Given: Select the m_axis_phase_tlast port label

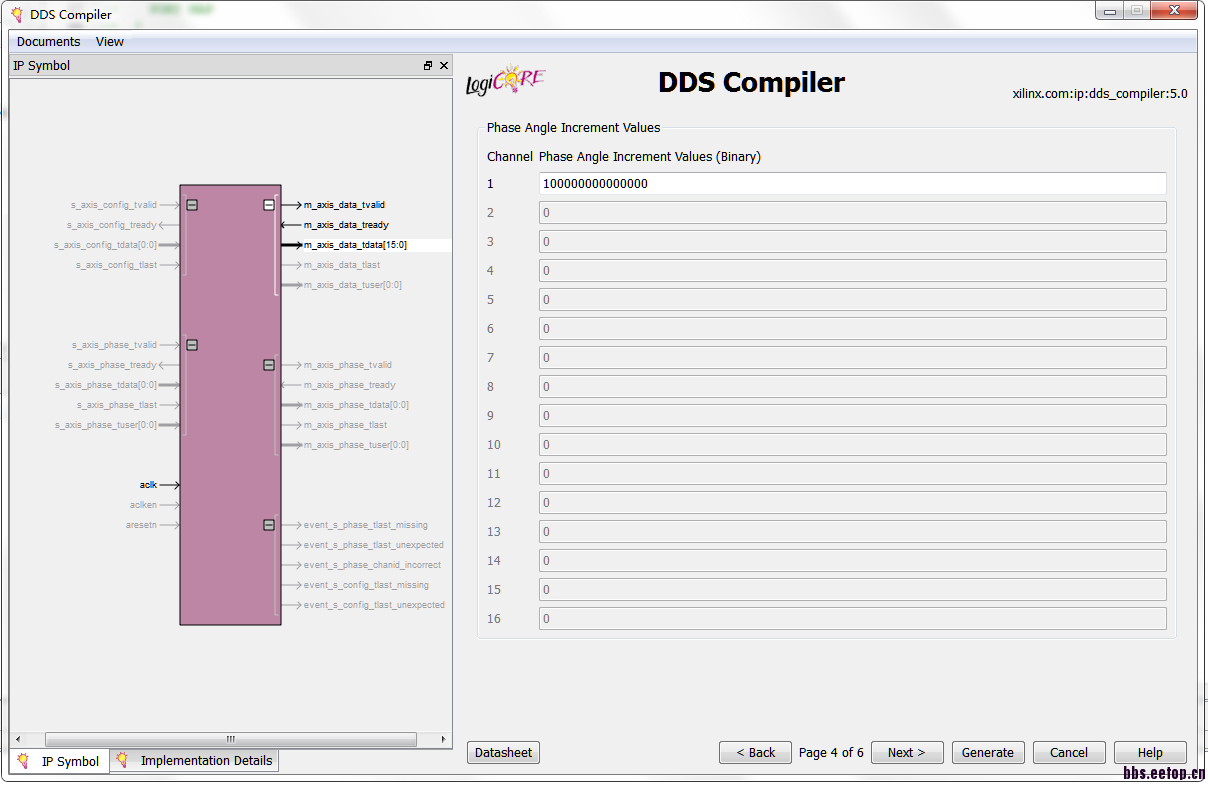Looking at the screenshot, I should (345, 425).
